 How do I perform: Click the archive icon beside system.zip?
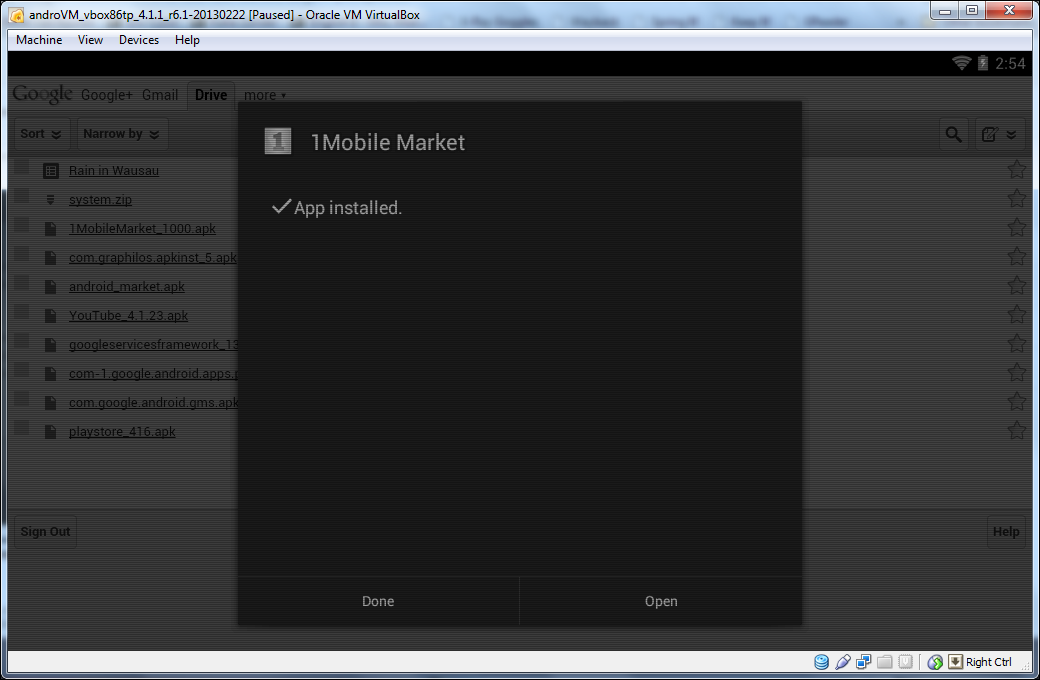50,200
